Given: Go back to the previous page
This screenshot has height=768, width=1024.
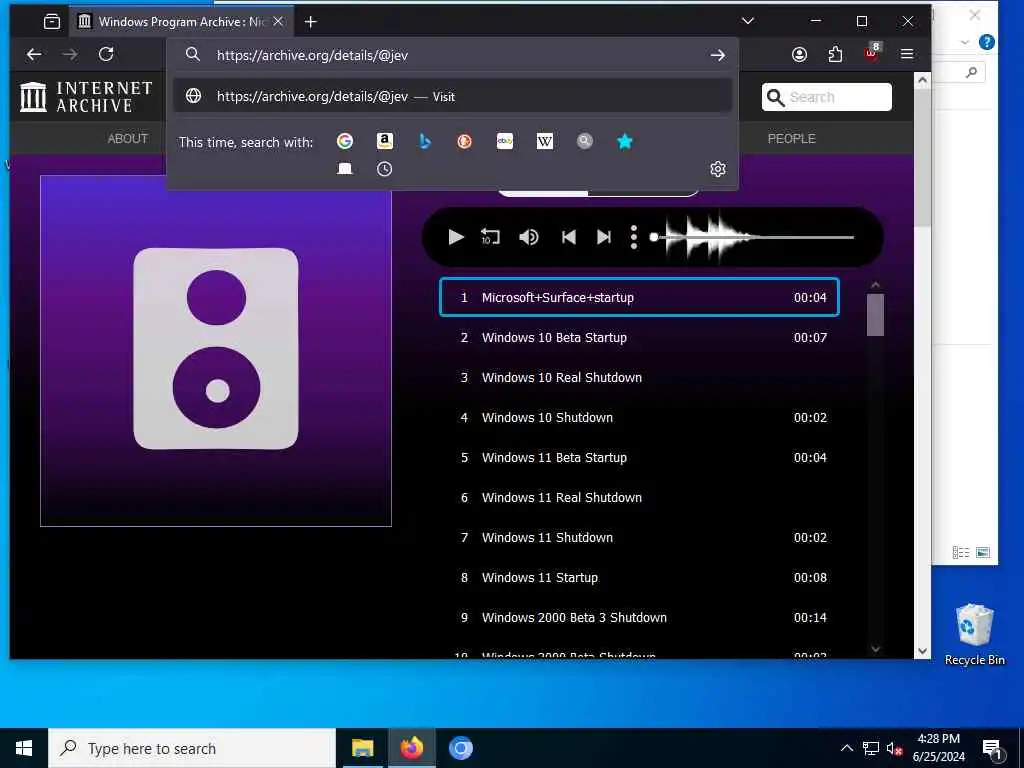Looking at the screenshot, I should pos(34,54).
